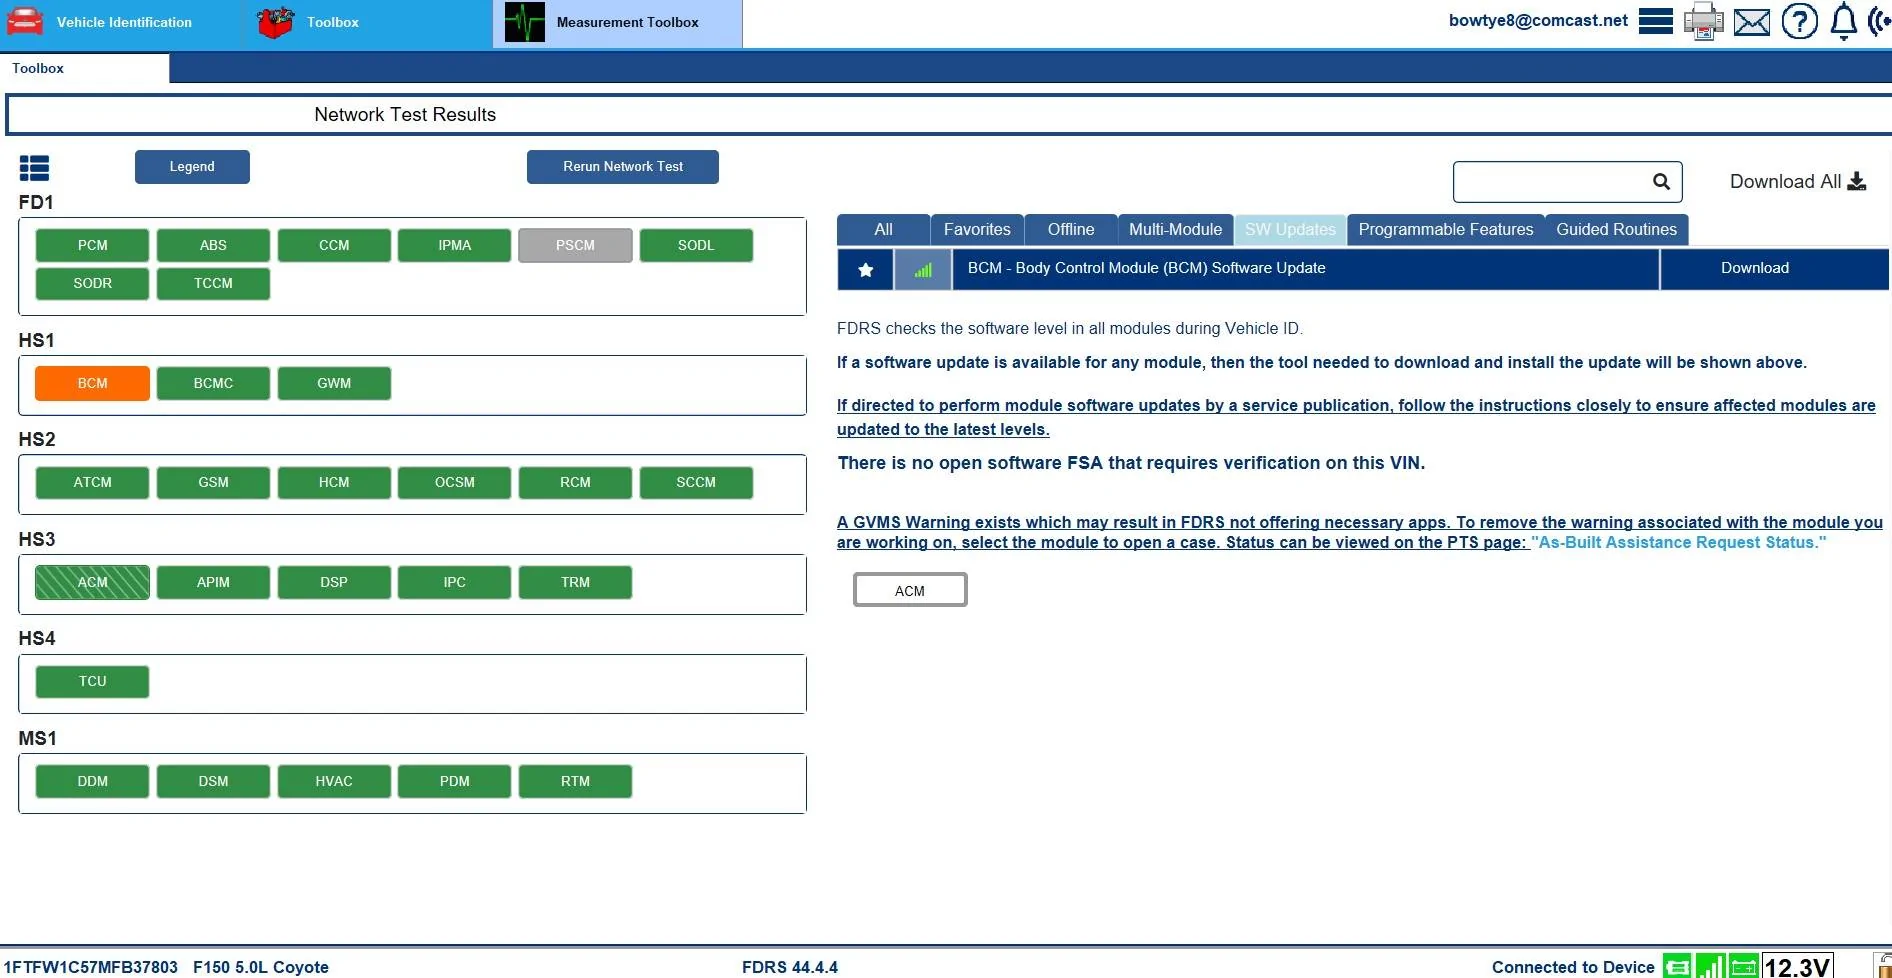Switch to the Favorites tab
The width and height of the screenshot is (1892, 978).
(x=977, y=229)
